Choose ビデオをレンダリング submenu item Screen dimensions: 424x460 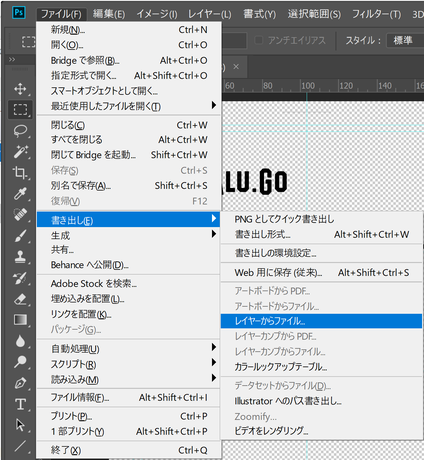(321, 431)
